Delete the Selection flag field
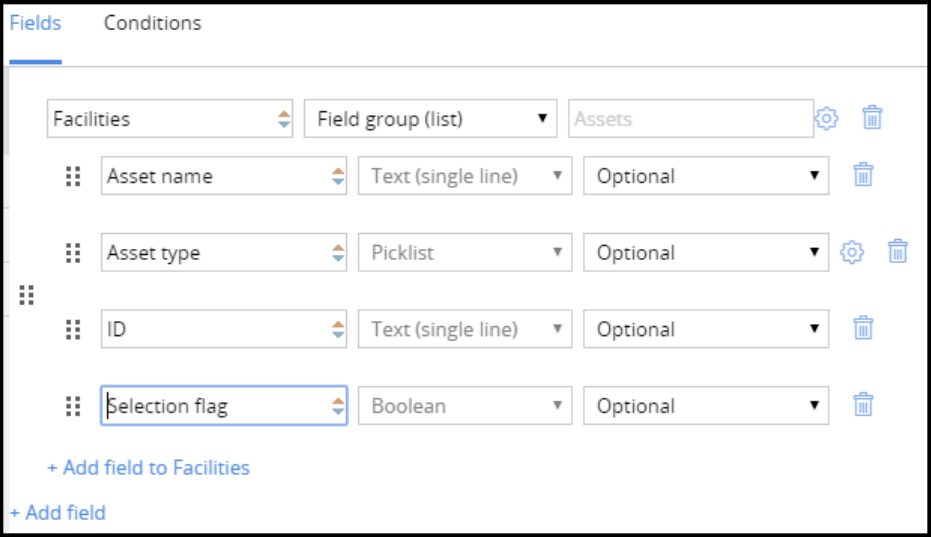 tap(863, 406)
